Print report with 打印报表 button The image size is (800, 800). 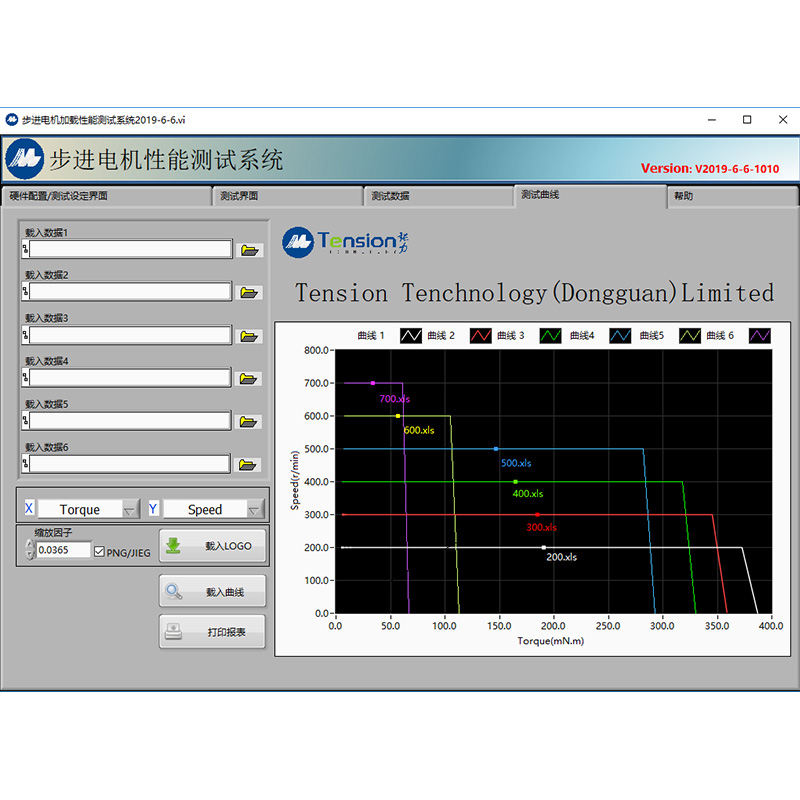[x=214, y=632]
